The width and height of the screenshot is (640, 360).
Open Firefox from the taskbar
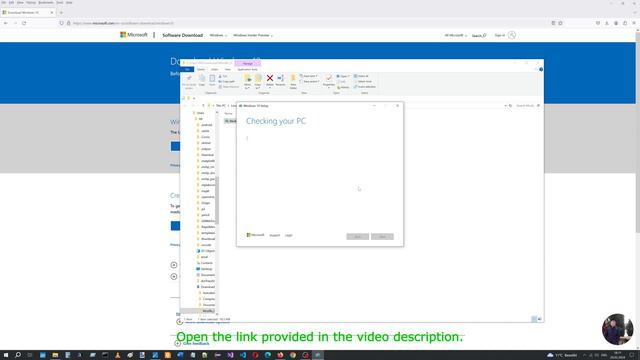[280, 355]
